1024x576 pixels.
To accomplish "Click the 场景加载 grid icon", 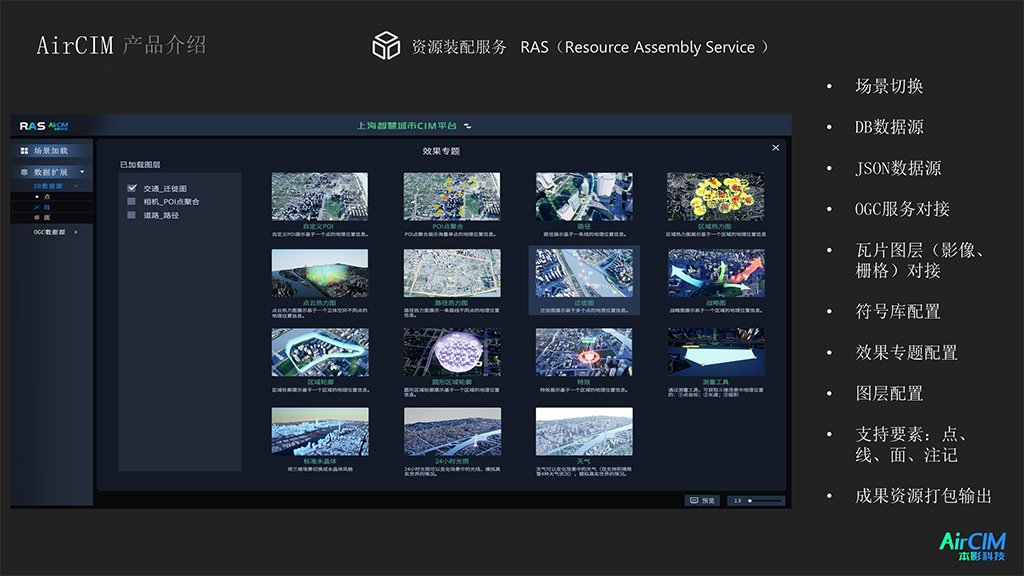I will click(24, 151).
